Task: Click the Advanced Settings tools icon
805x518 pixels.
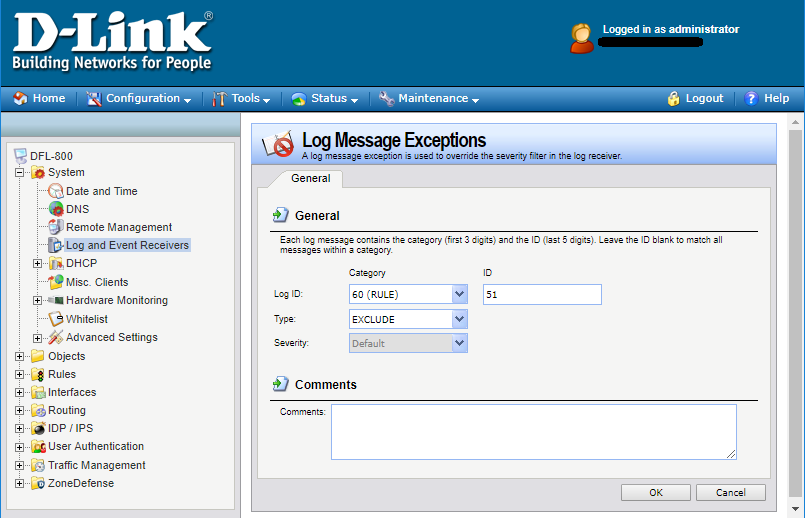Action: [55, 337]
